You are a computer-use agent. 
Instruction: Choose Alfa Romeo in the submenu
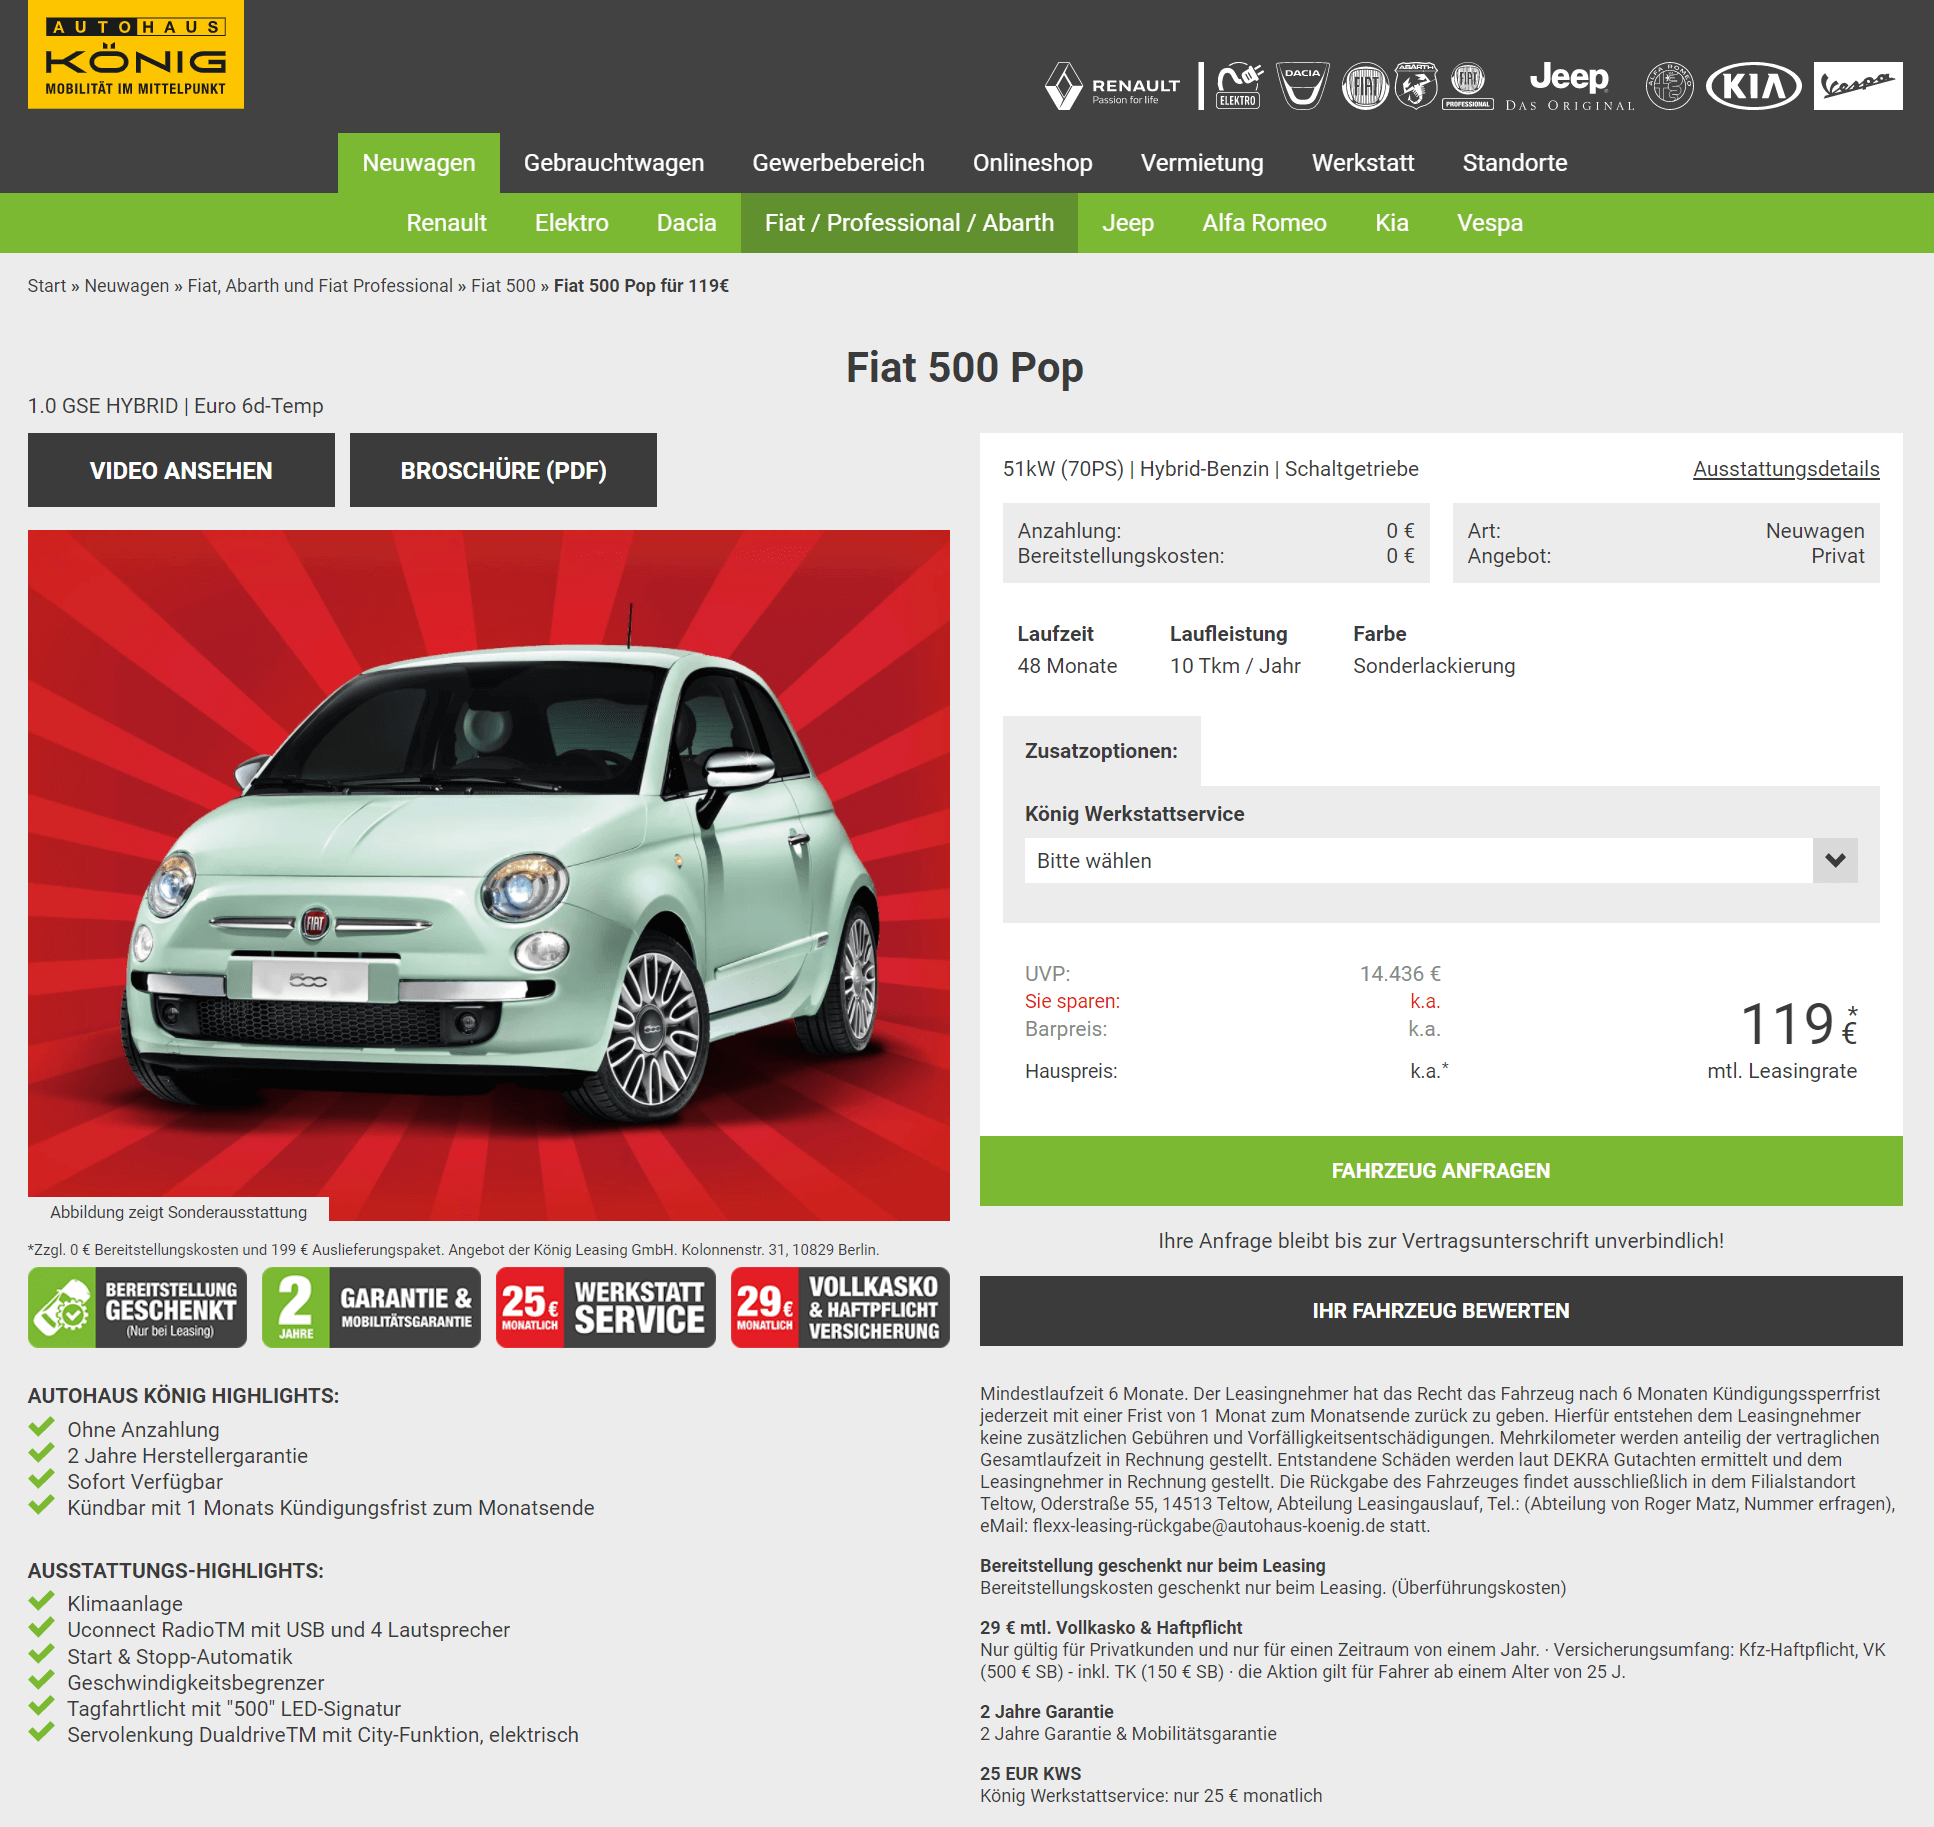[x=1264, y=223]
